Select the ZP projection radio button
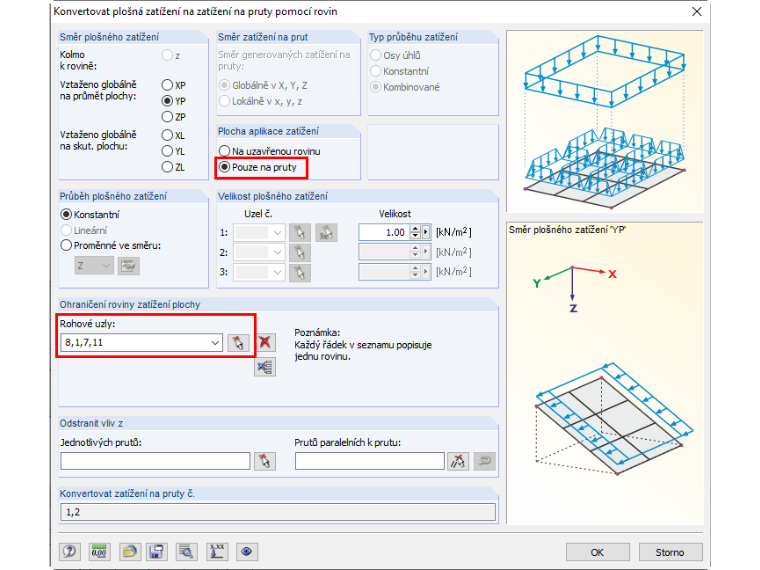 tap(167, 117)
